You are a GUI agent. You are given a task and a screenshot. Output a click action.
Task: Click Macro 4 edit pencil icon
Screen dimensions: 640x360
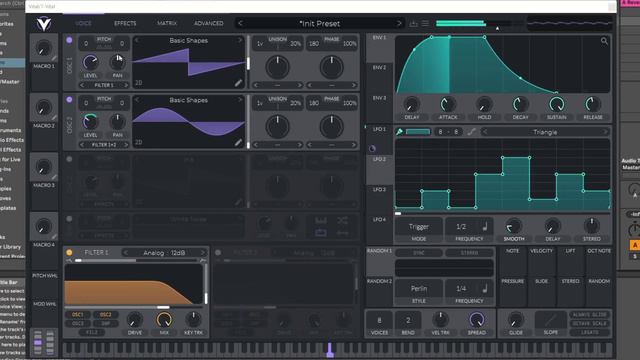pyautogui.click(x=54, y=237)
